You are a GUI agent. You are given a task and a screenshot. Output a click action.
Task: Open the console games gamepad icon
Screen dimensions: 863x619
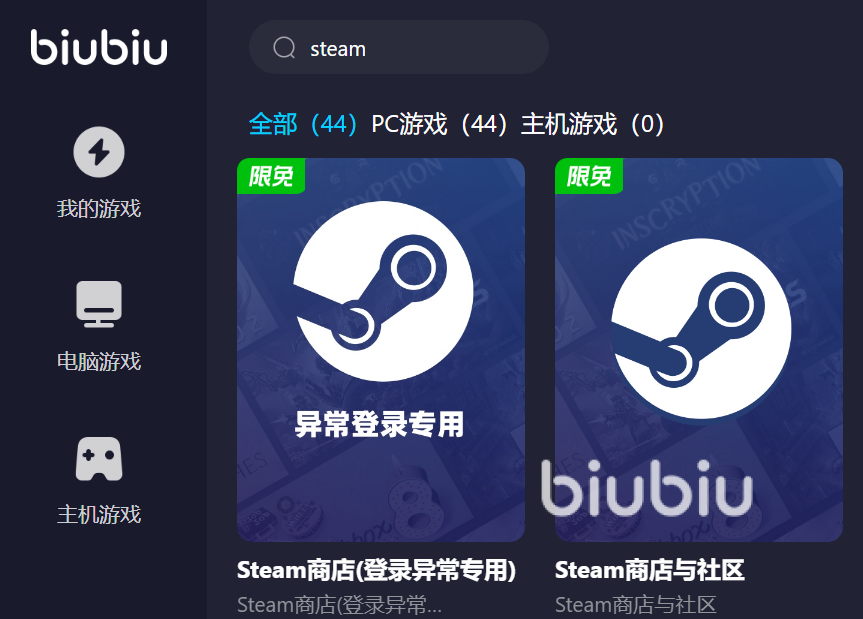point(99,459)
